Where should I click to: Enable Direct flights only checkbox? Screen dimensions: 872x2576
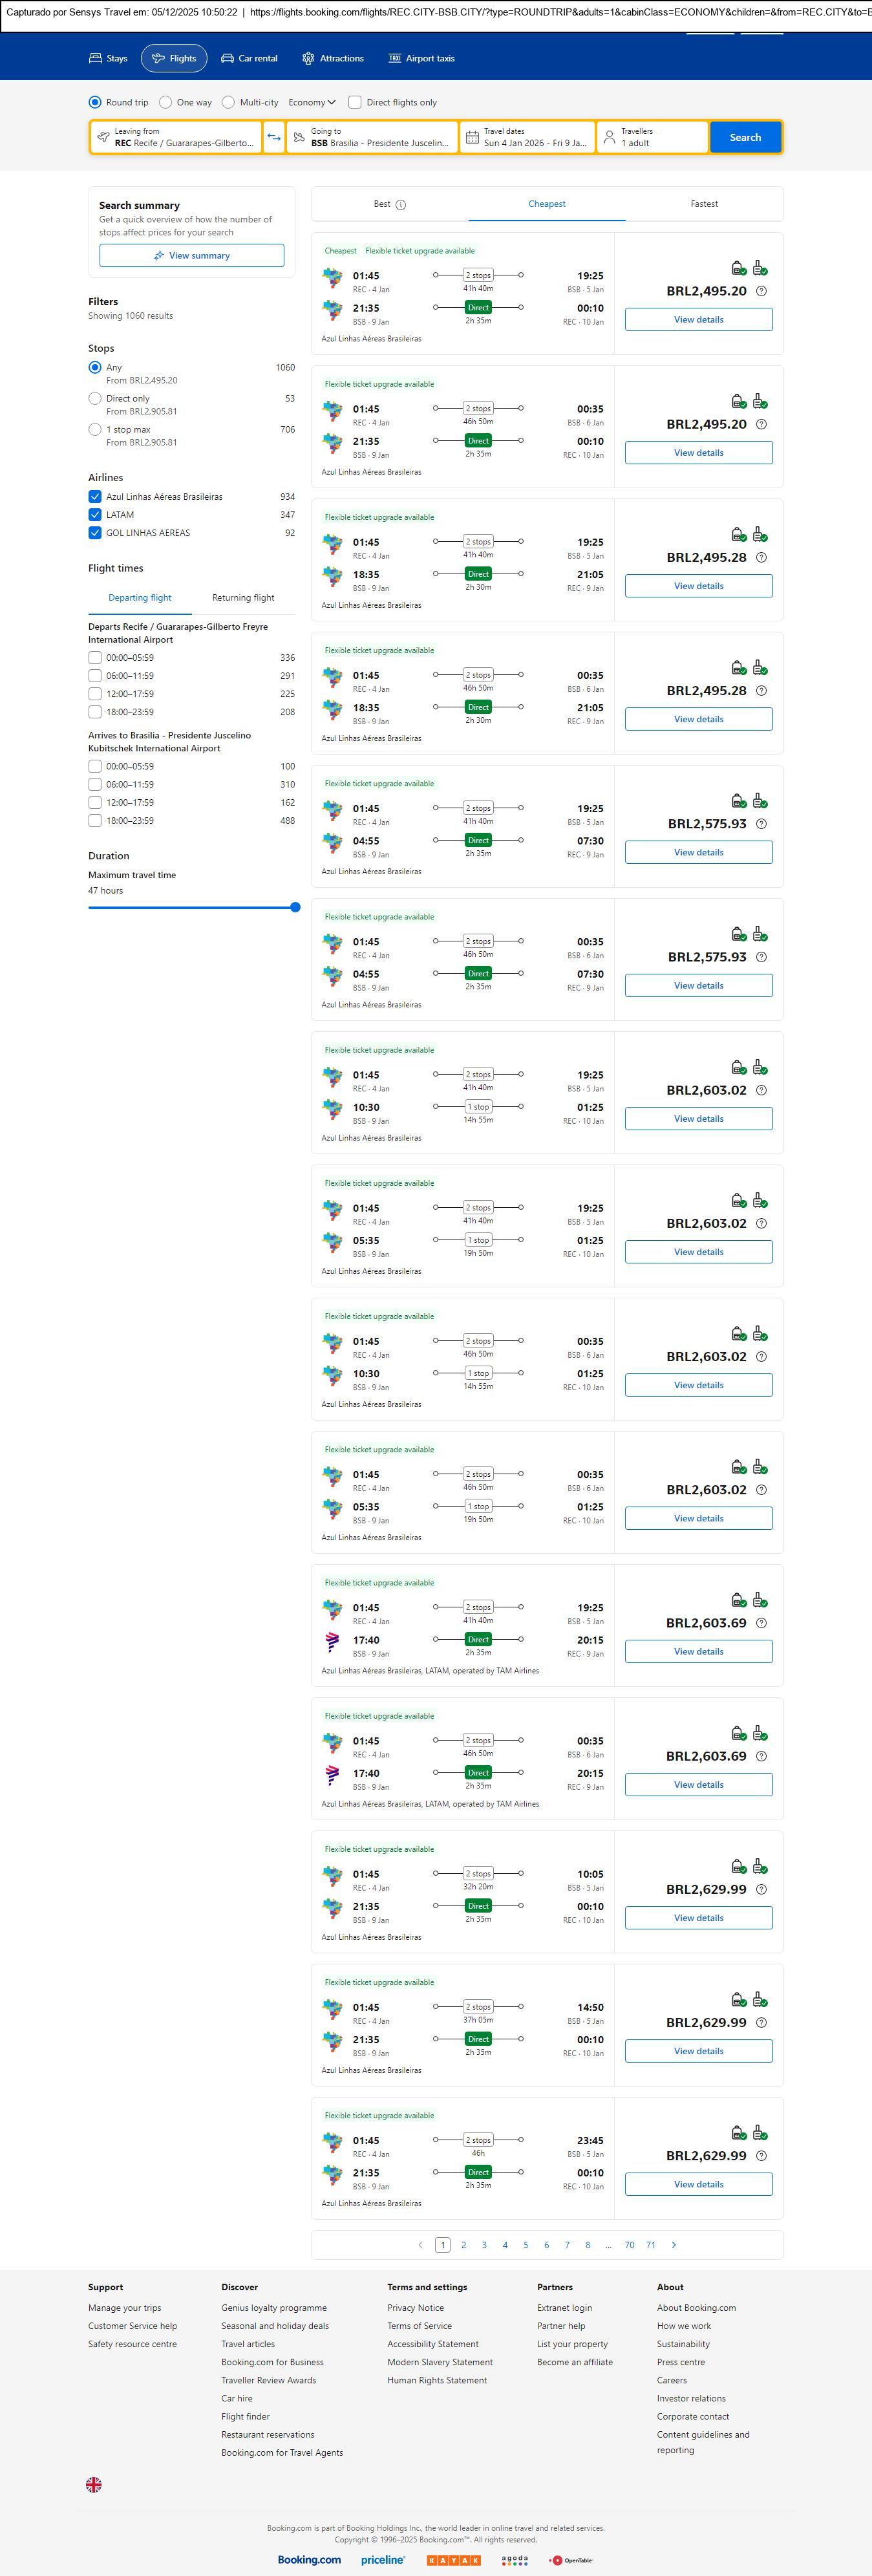355,102
